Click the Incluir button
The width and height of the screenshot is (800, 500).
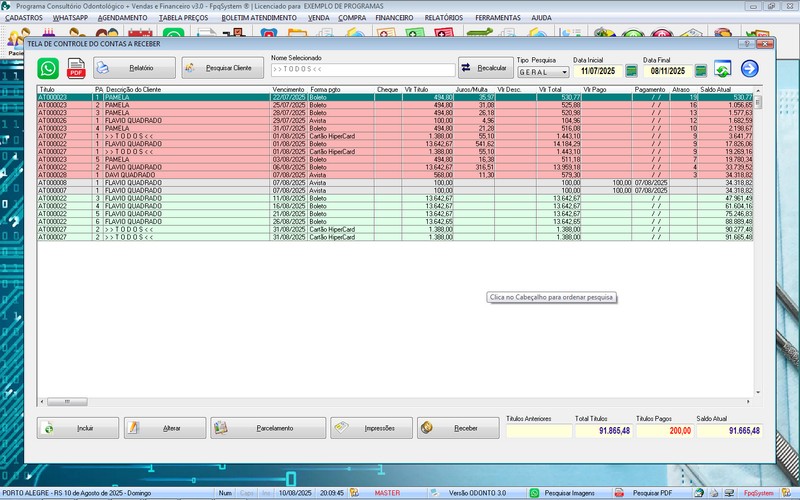pos(78,428)
